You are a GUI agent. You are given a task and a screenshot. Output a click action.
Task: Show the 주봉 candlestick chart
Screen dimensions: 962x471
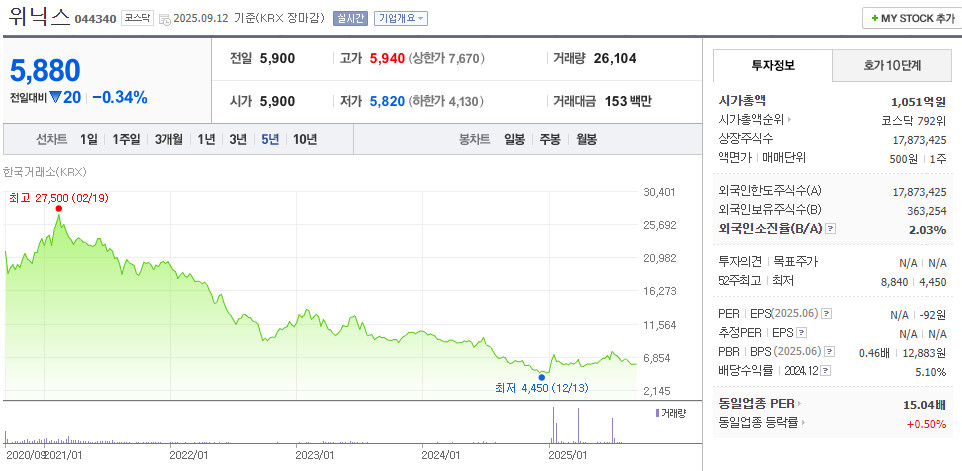click(x=550, y=139)
